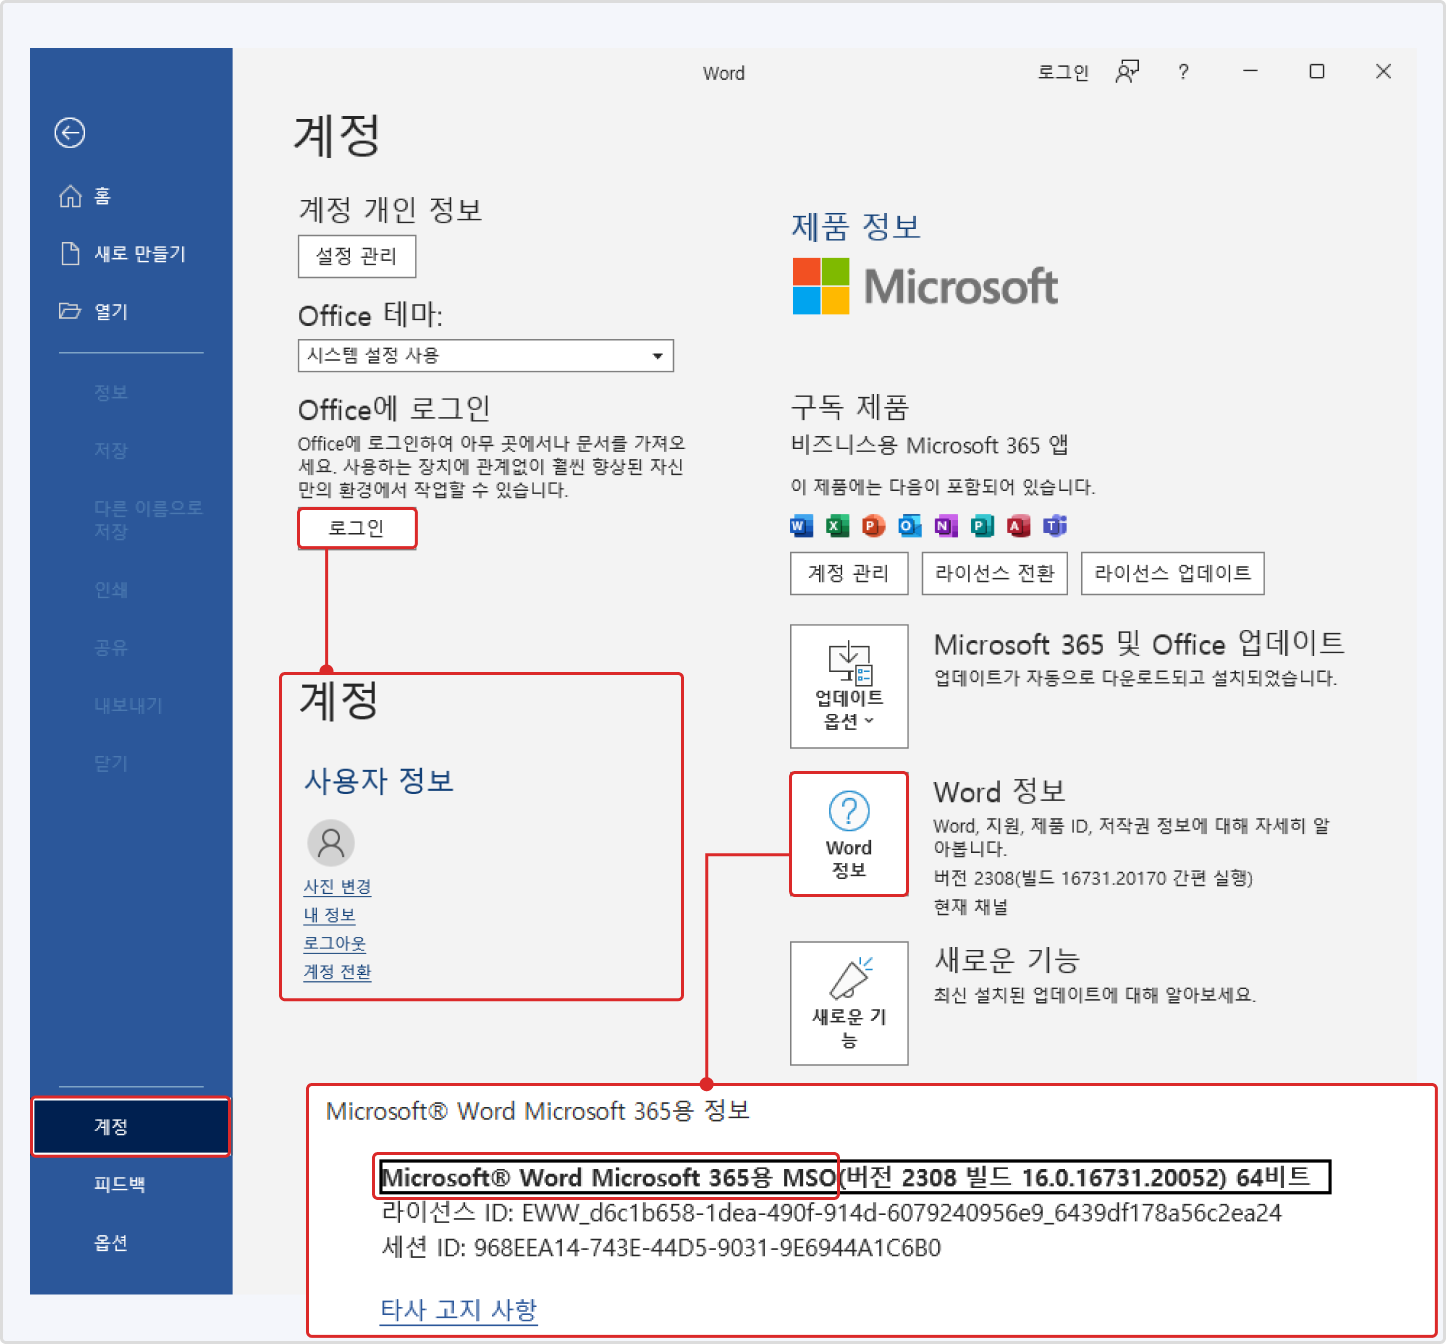
Task: Select 새로 만들기 in the sidebar
Action: pos(139,254)
